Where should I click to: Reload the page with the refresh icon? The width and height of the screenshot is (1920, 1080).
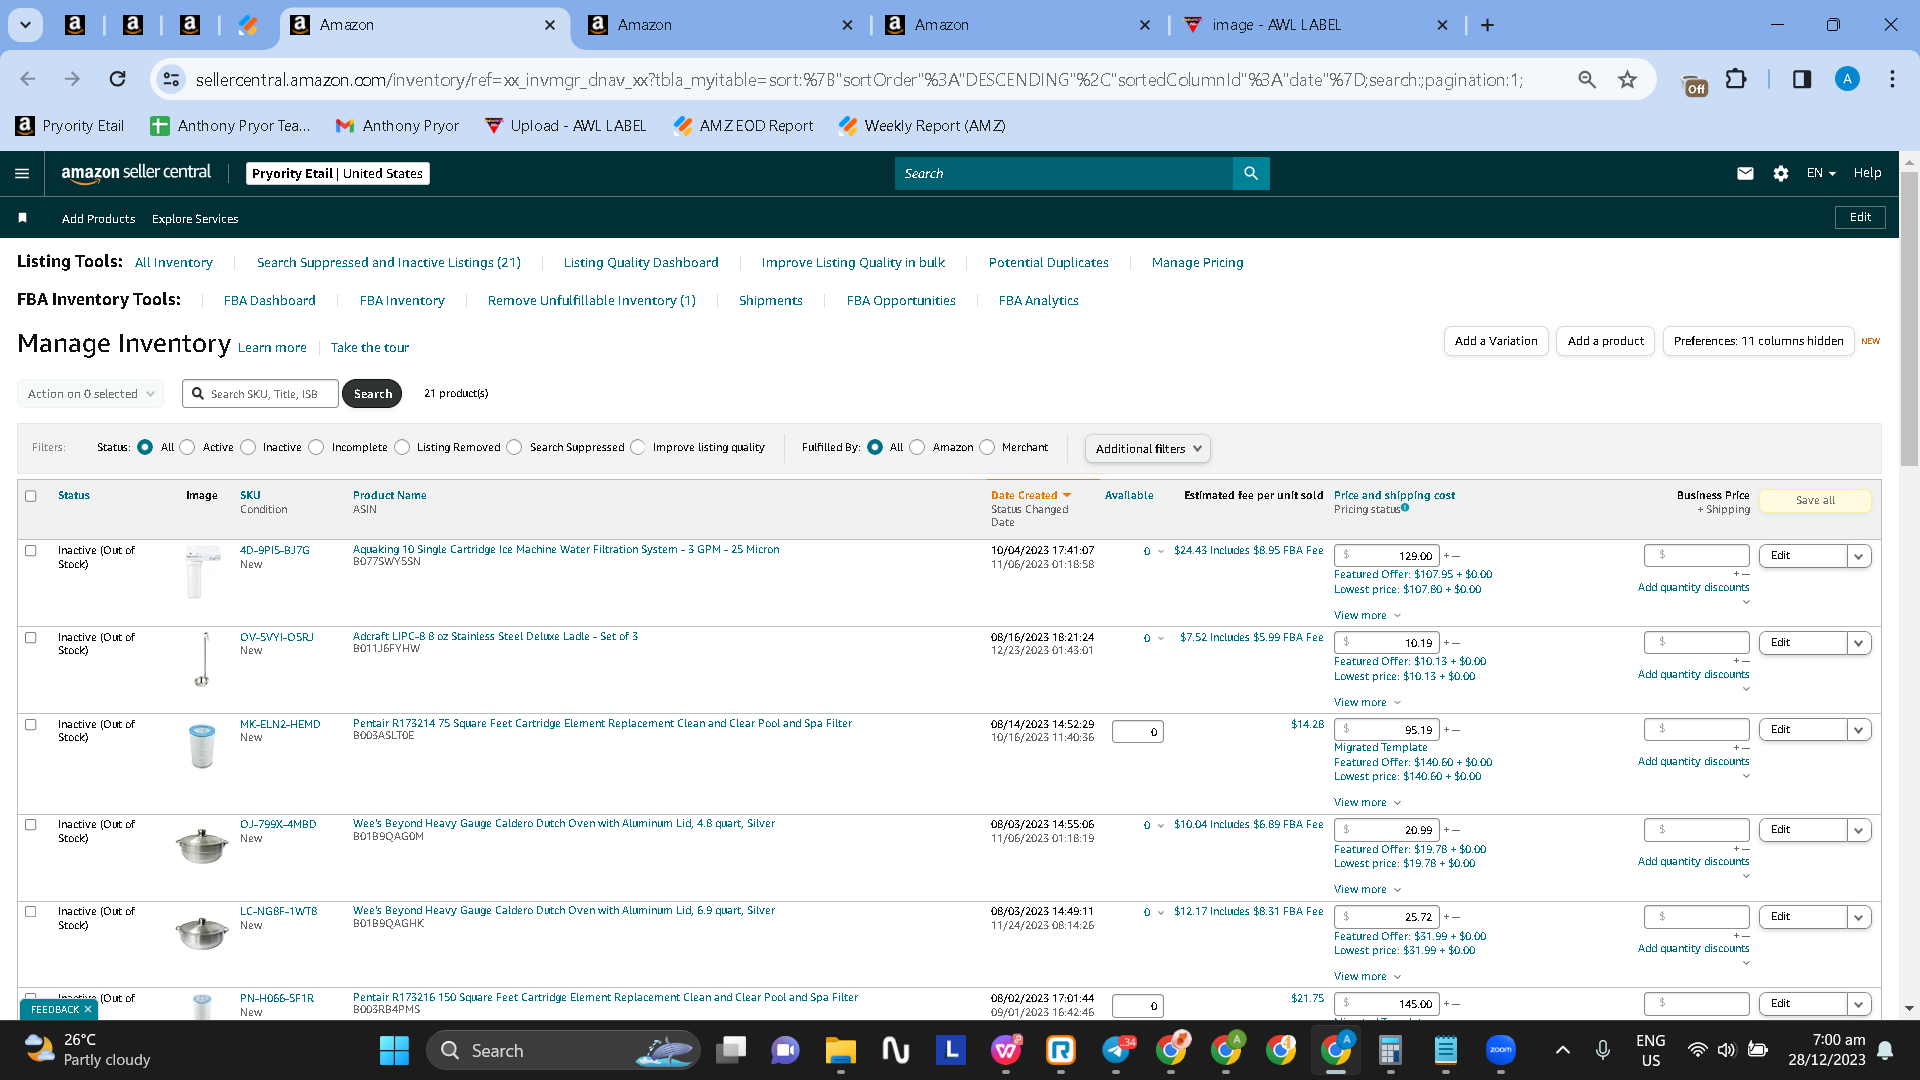[118, 79]
